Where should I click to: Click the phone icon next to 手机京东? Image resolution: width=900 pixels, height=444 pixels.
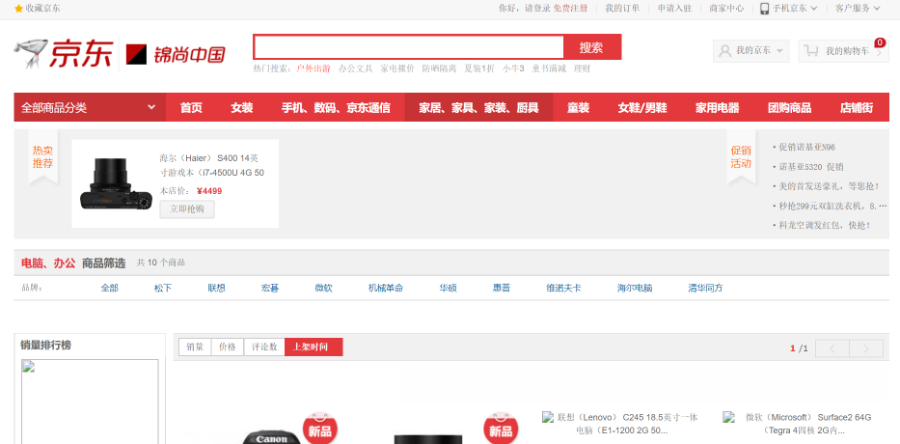point(765,9)
